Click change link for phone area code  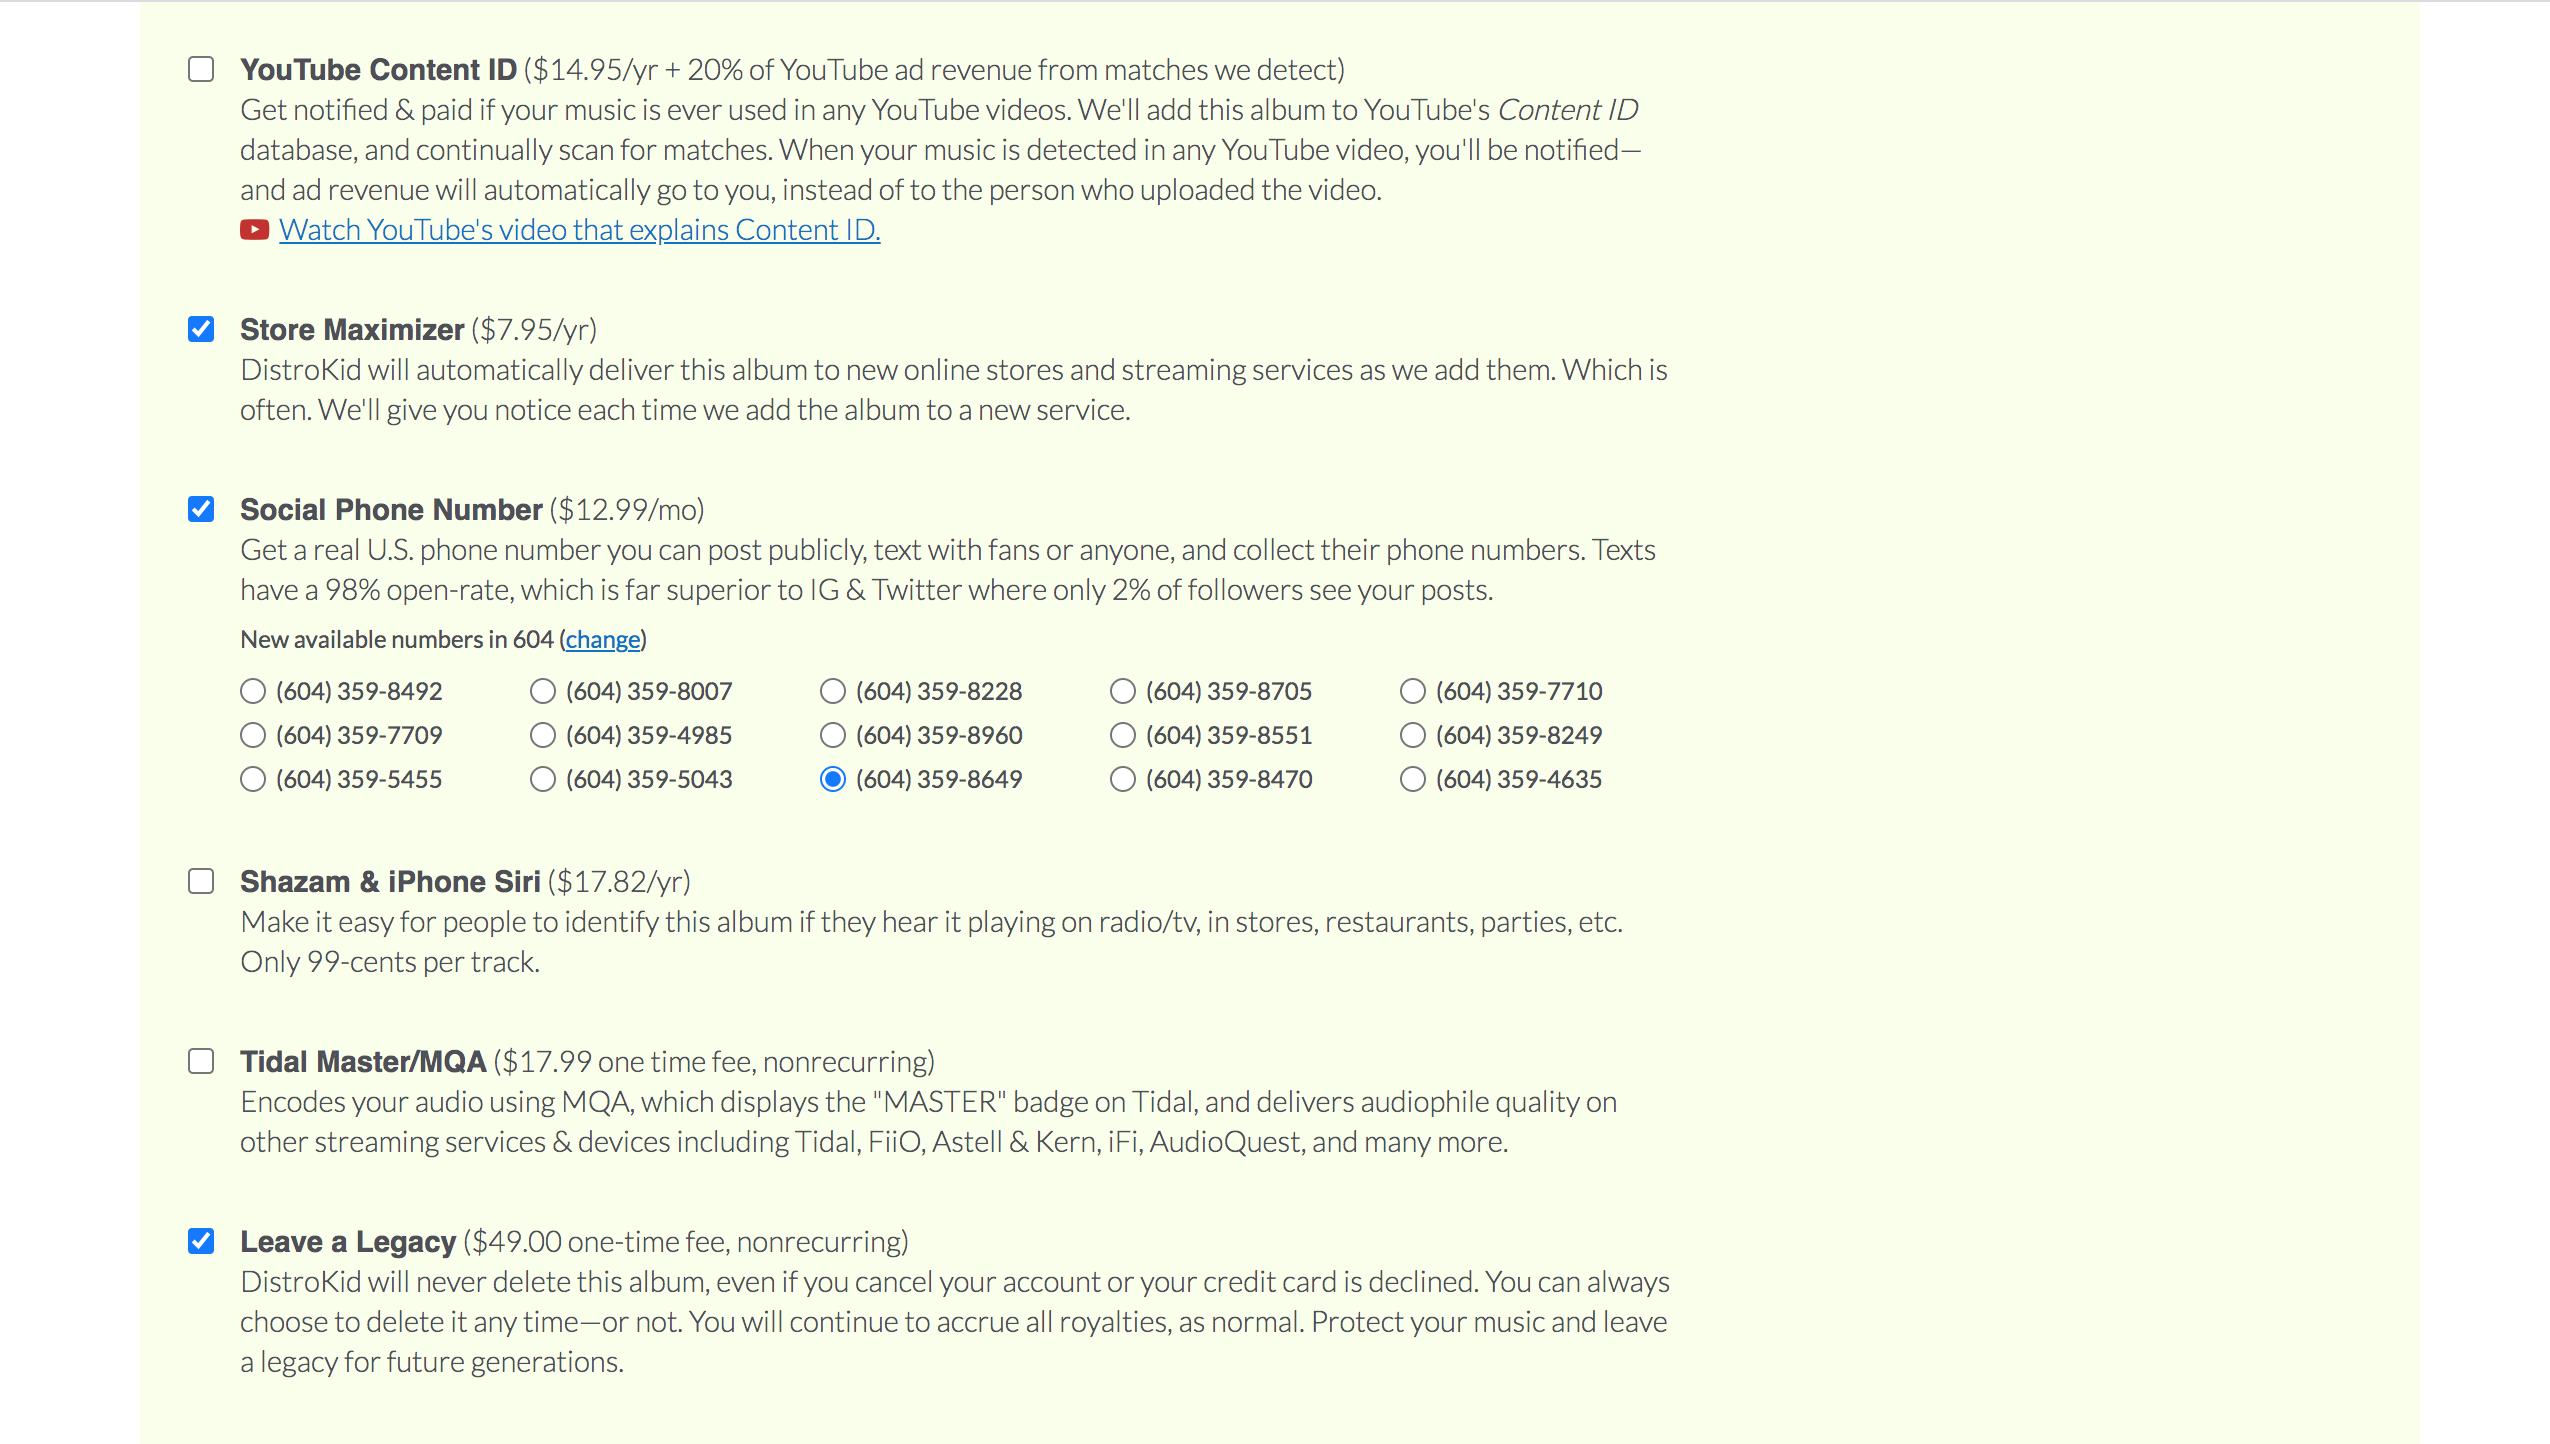pyautogui.click(x=601, y=638)
